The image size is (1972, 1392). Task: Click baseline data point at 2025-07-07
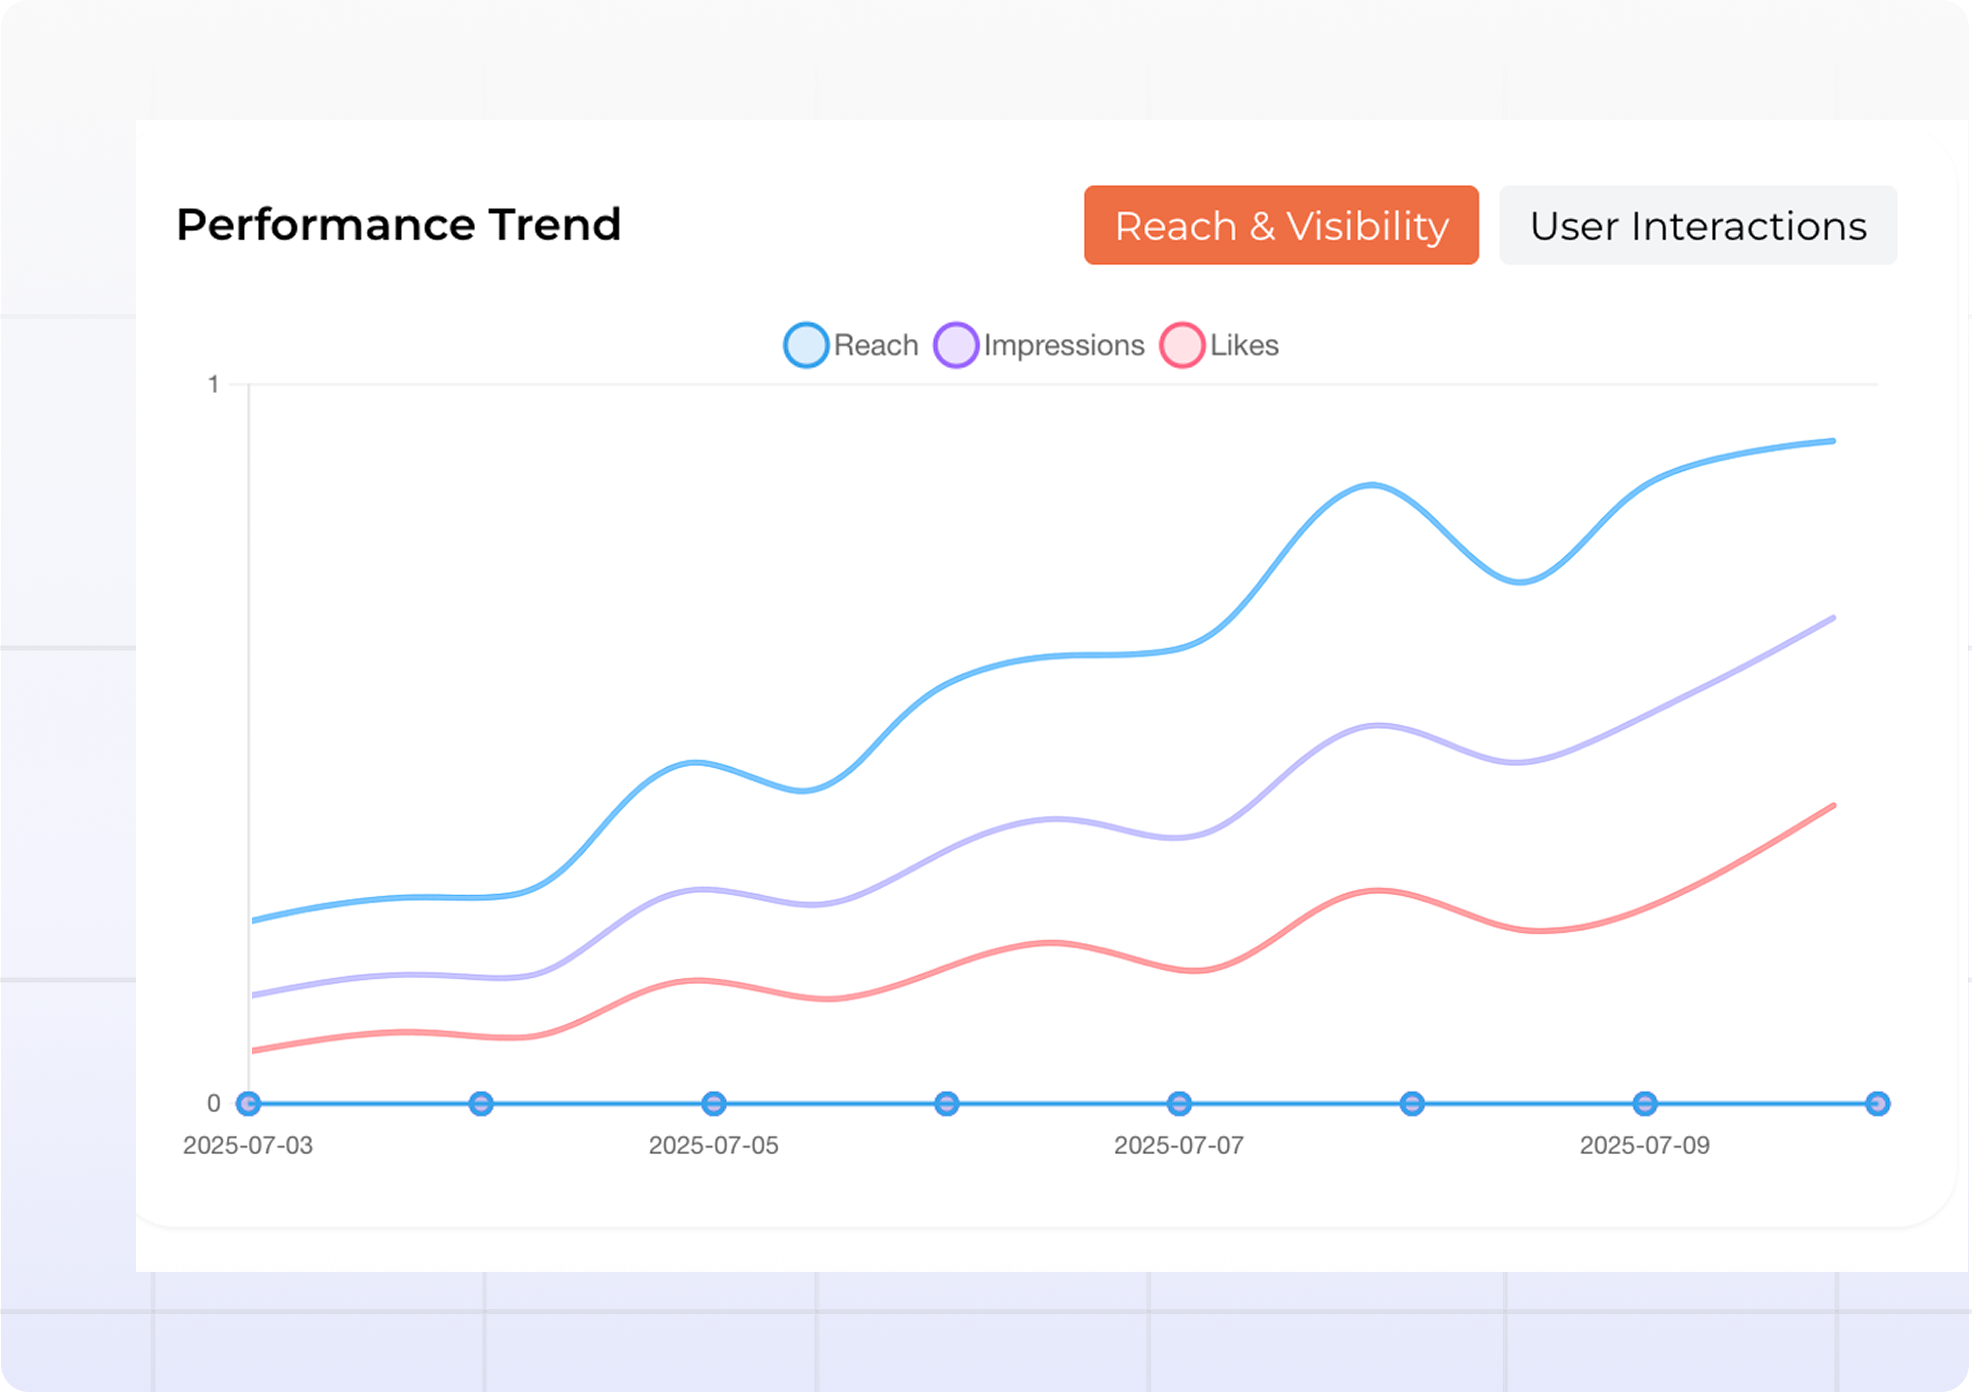click(x=1180, y=1104)
